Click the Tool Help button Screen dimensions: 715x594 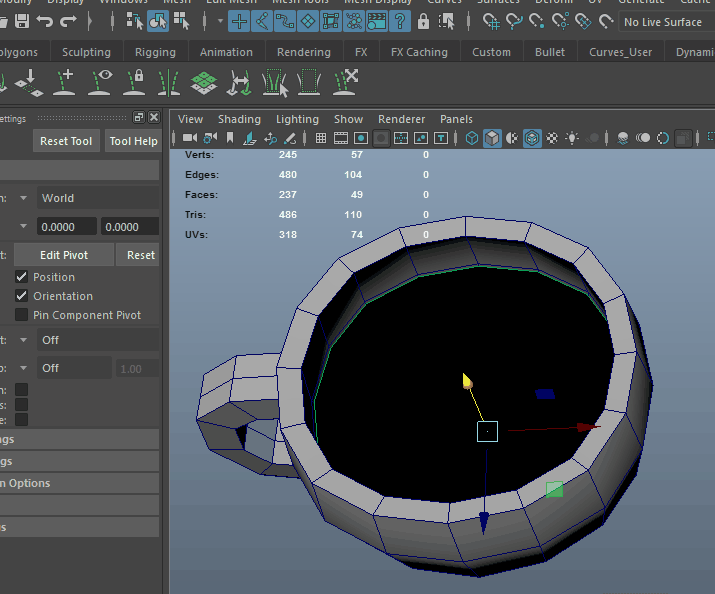pyautogui.click(x=133, y=141)
